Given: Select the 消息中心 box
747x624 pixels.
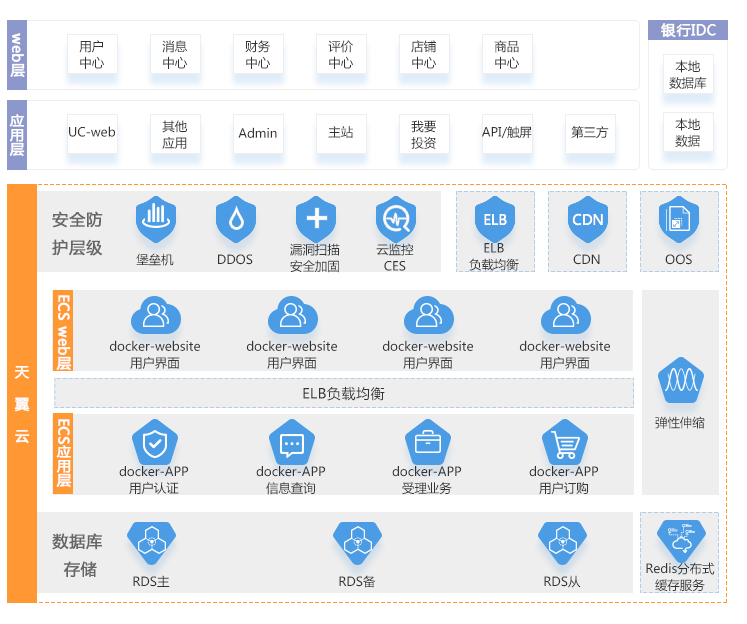Looking at the screenshot, I should click(175, 54).
